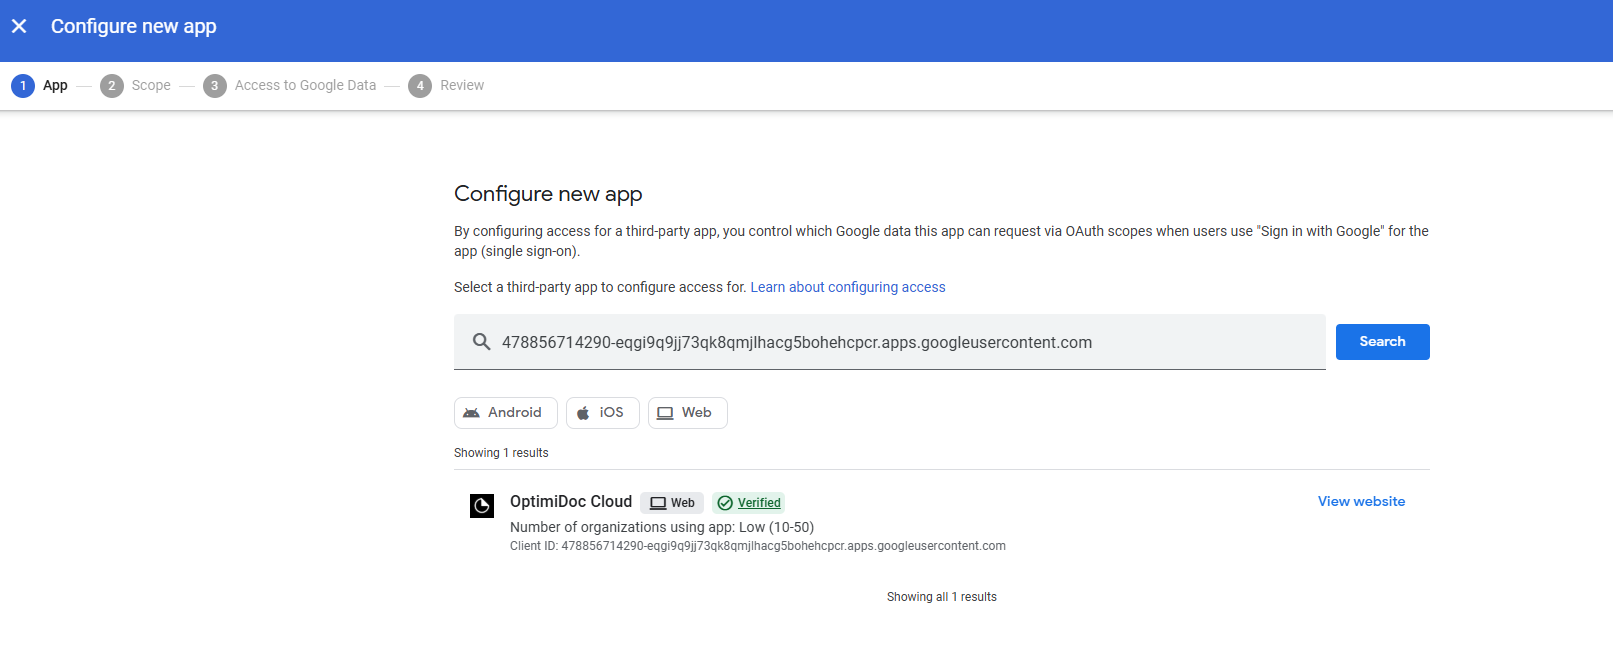Filter results by Android

click(x=506, y=413)
